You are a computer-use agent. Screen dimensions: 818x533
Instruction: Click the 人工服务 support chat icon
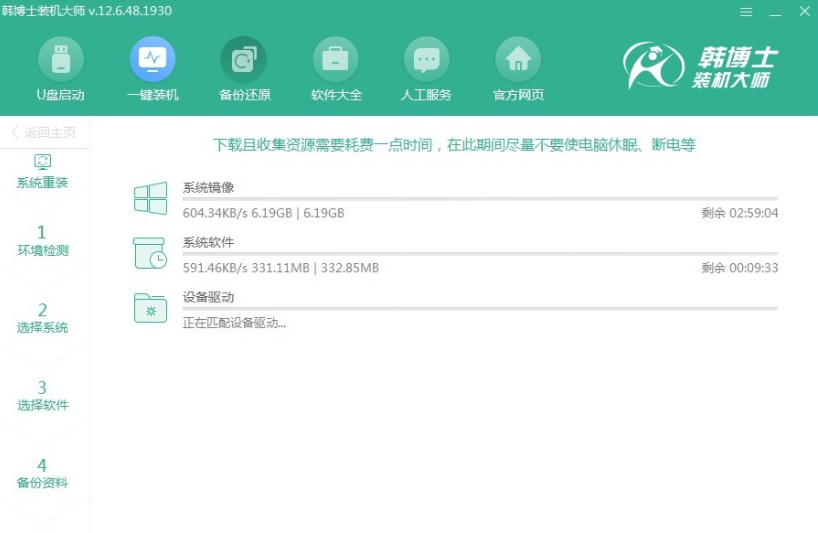coord(426,60)
